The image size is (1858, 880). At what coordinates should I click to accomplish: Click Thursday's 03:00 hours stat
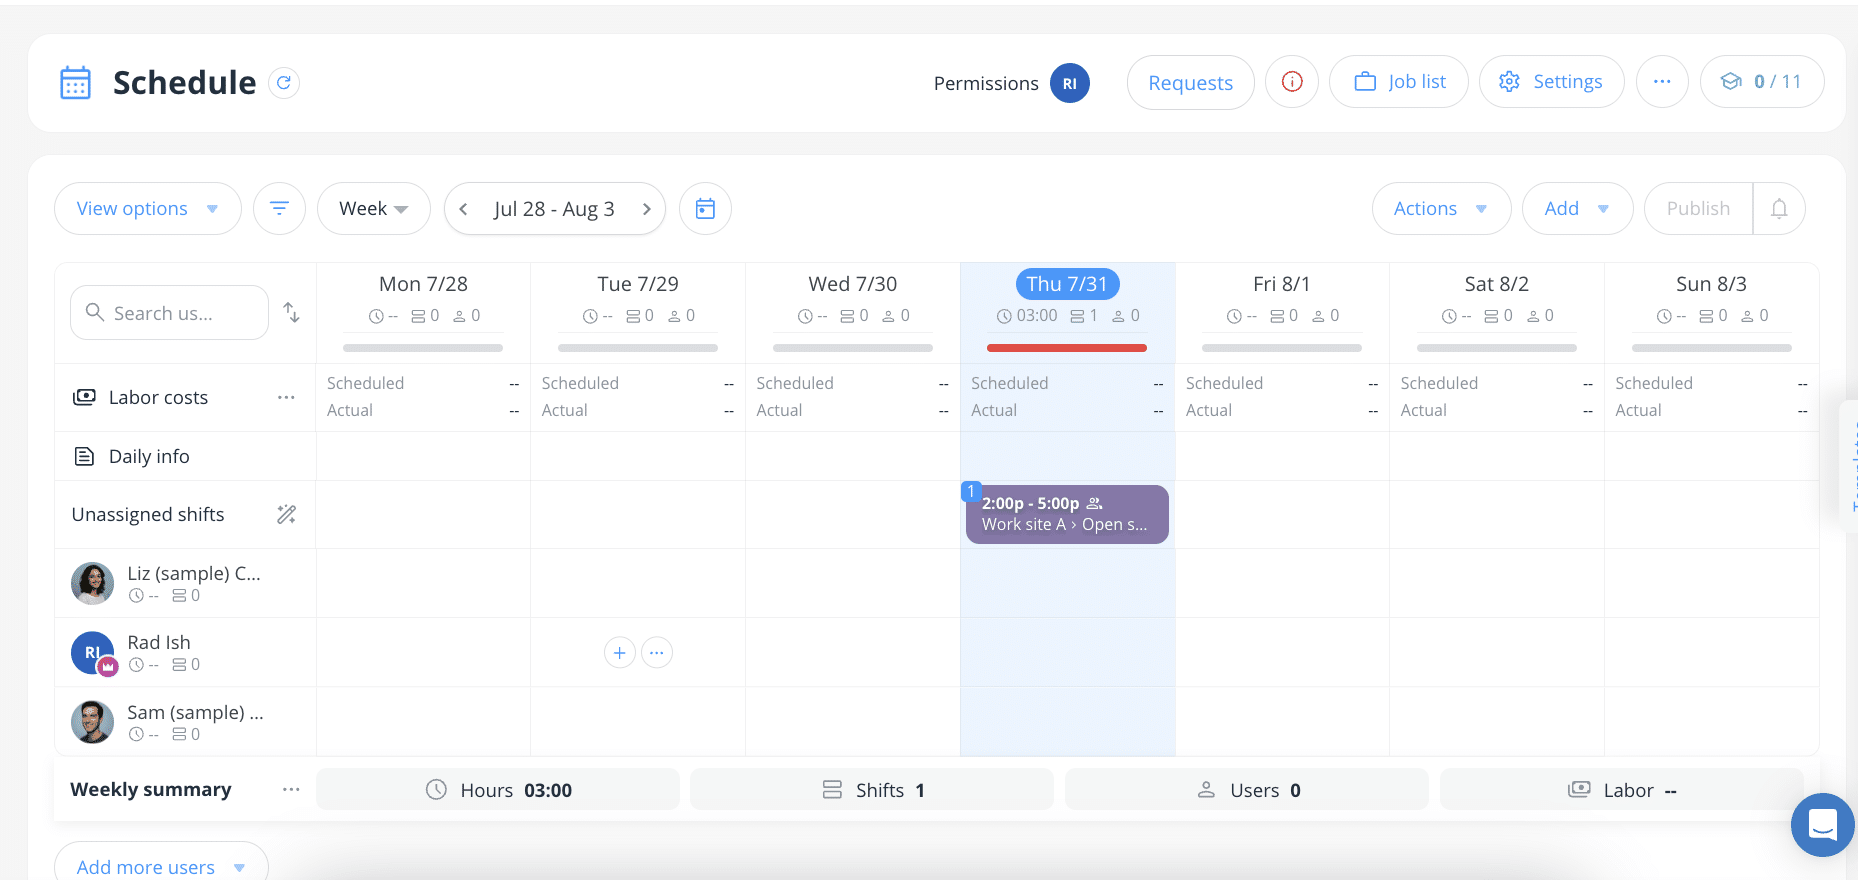point(1027,316)
